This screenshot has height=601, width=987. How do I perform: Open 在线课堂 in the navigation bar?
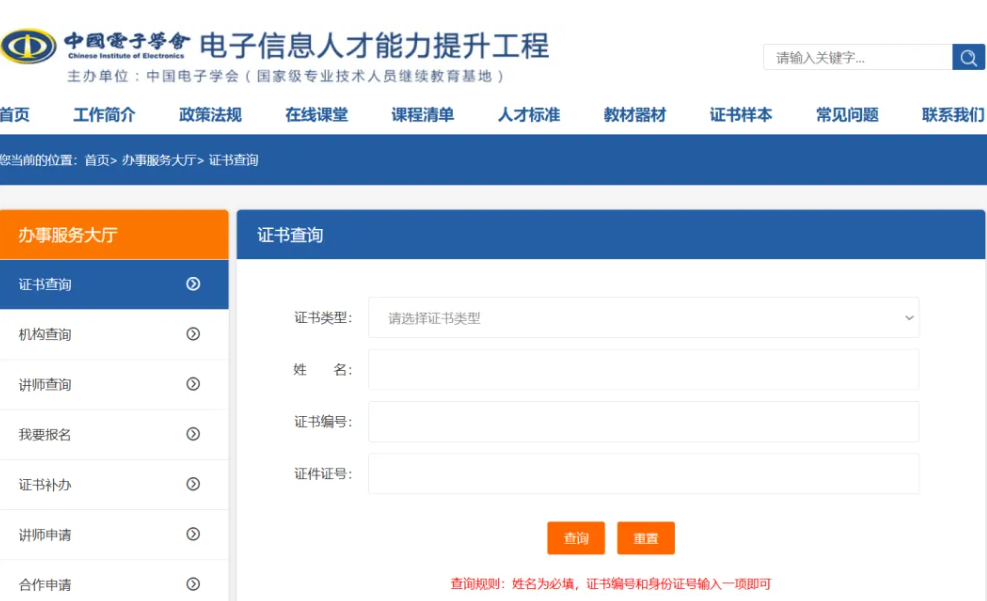(x=316, y=115)
